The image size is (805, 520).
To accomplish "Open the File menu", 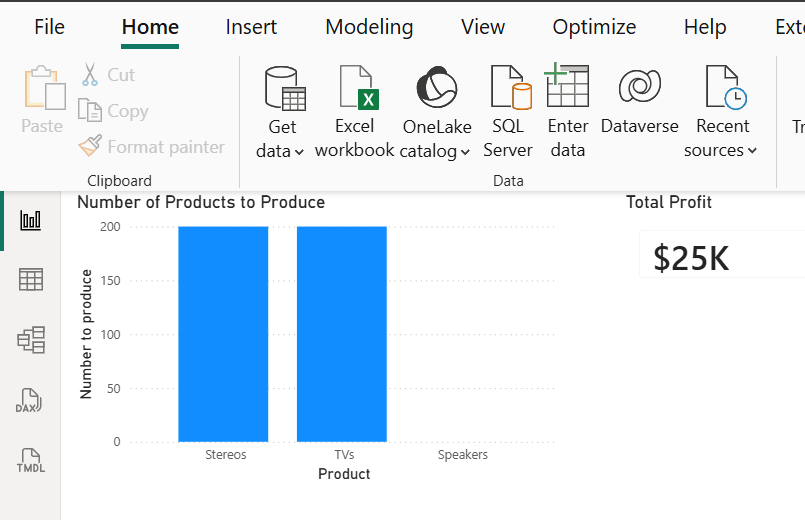I will coord(49,27).
